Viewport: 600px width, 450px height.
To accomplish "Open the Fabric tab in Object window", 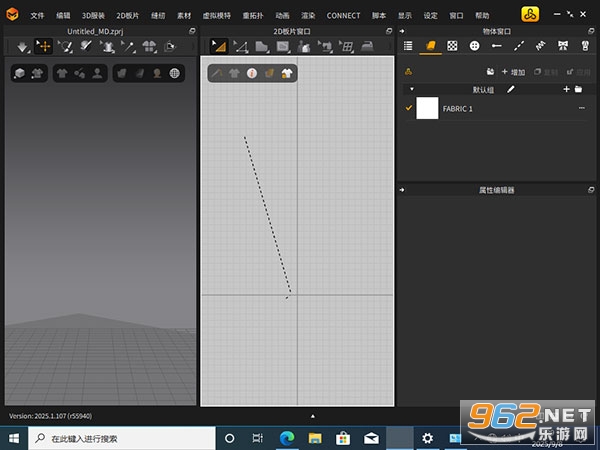I will tap(430, 46).
